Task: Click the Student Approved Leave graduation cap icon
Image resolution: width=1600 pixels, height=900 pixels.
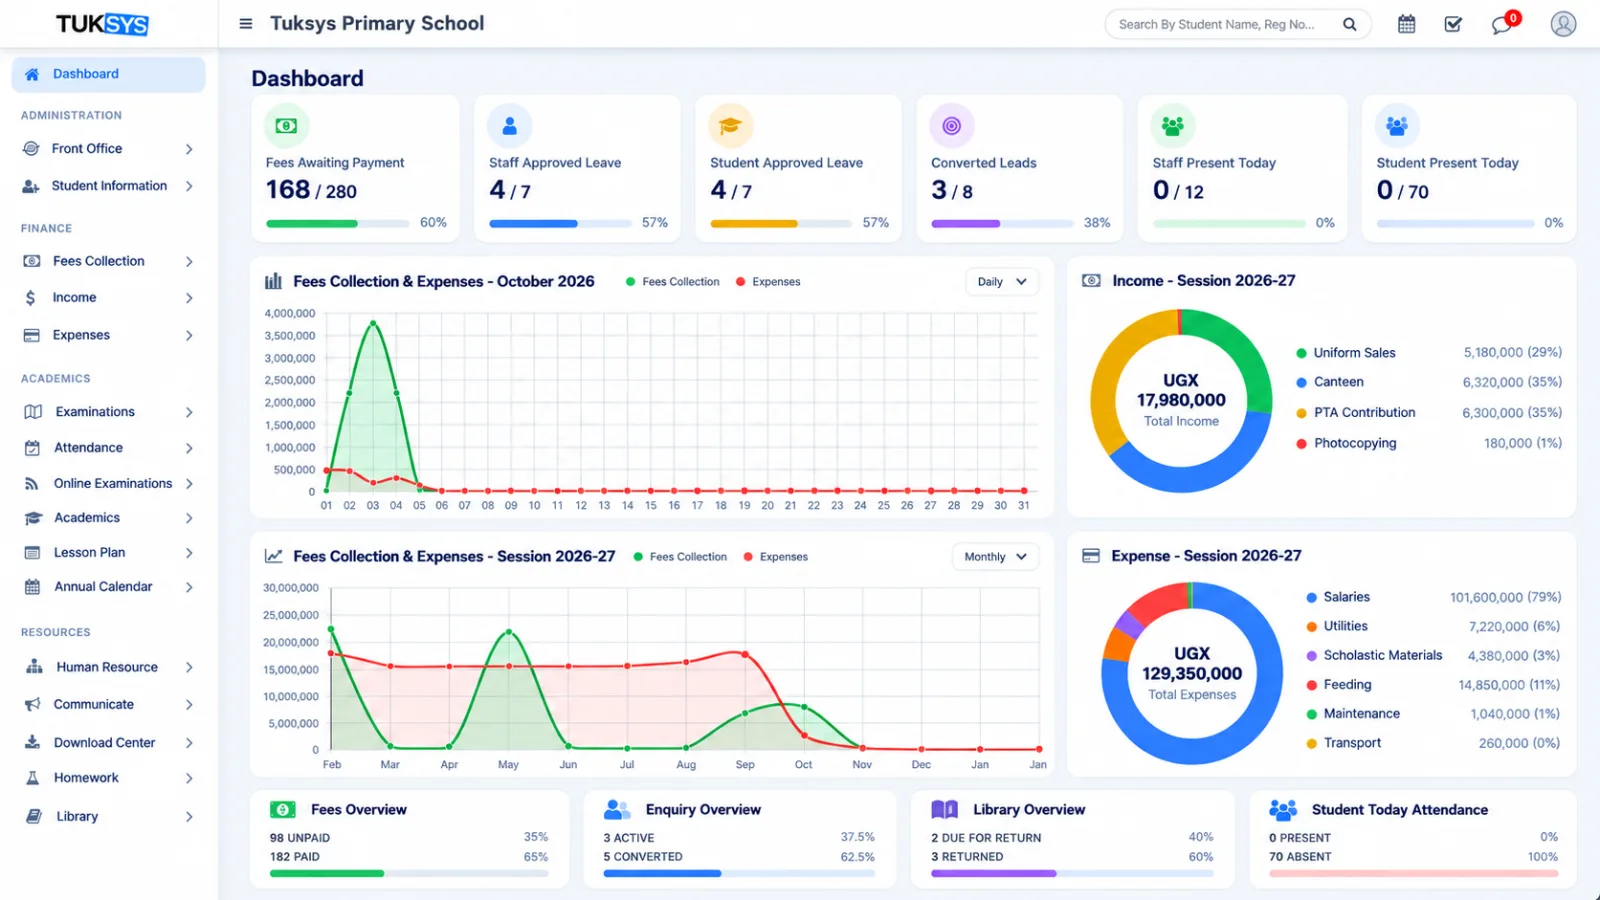Action: (730, 126)
